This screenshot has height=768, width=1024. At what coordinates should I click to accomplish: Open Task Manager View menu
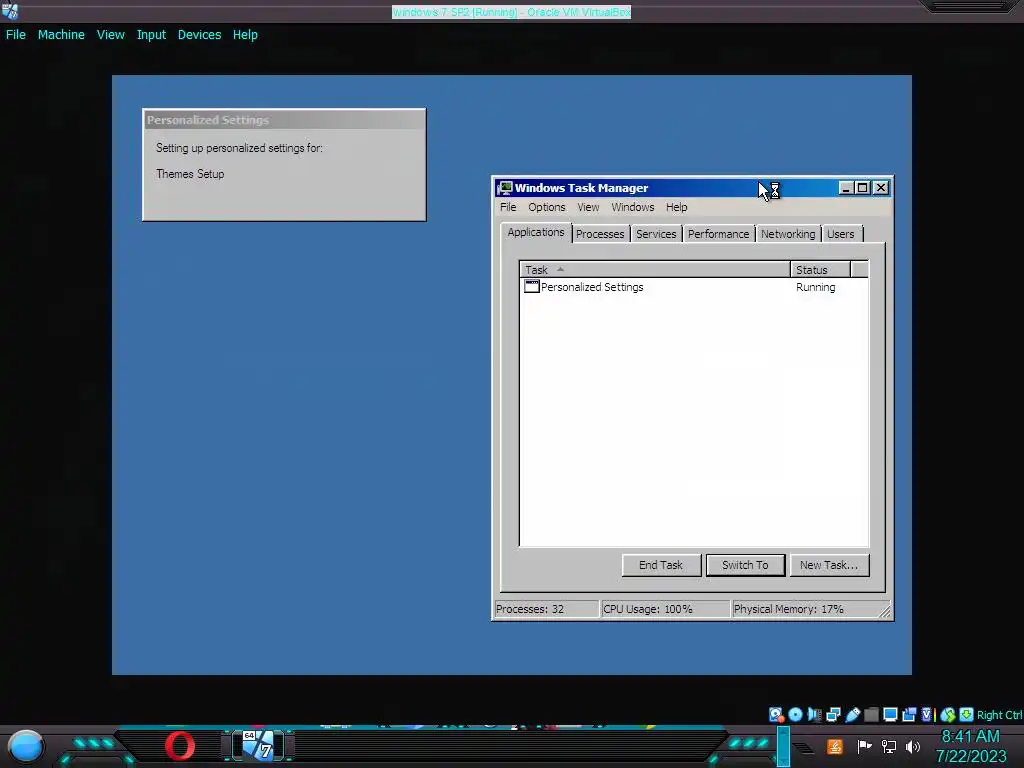[x=588, y=207]
